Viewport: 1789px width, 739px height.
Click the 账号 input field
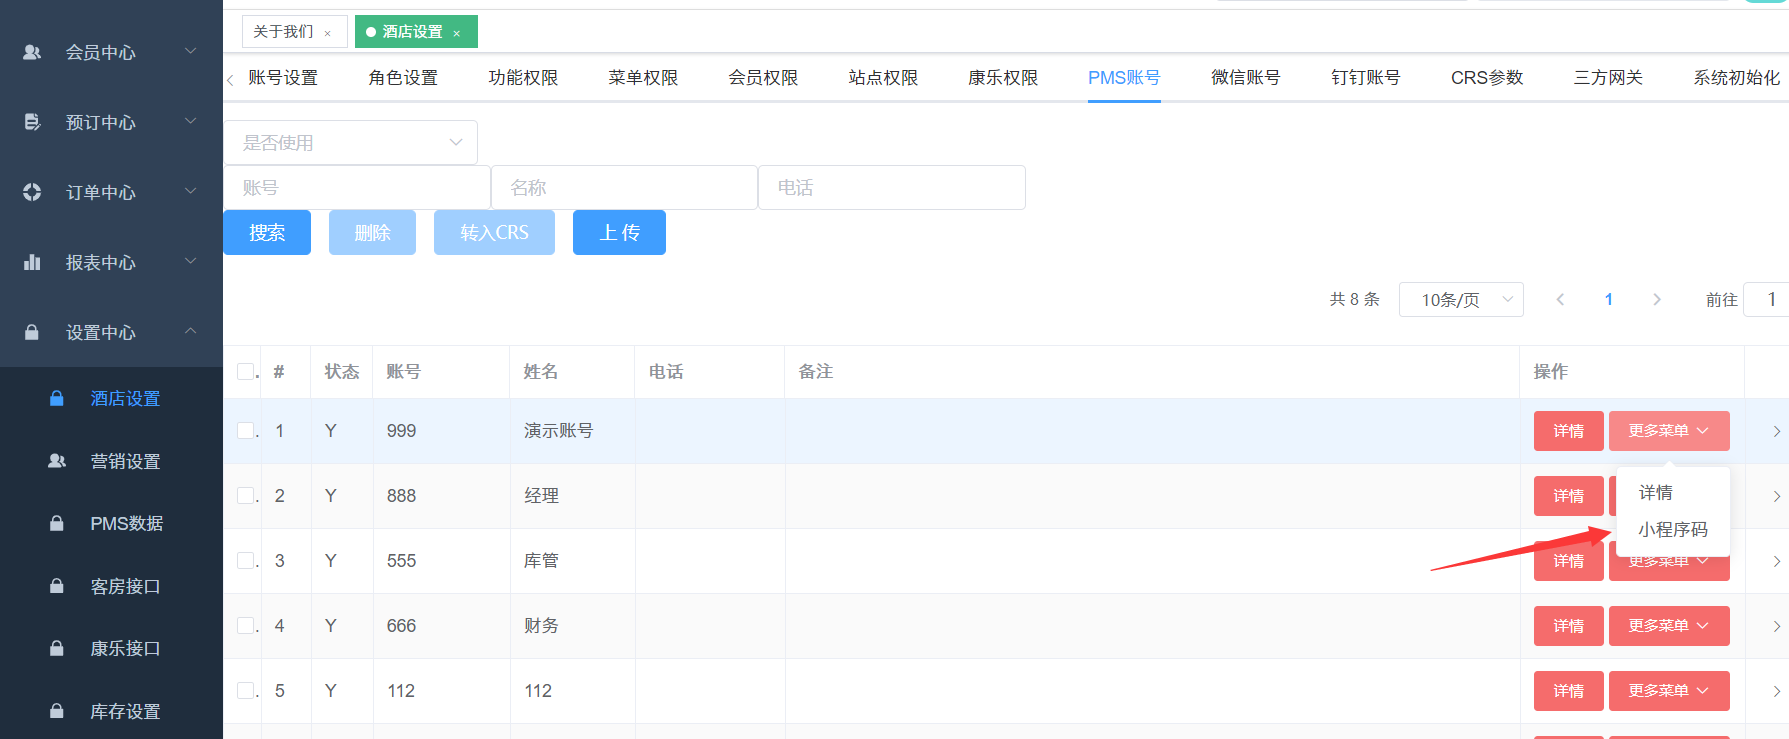[x=356, y=187]
